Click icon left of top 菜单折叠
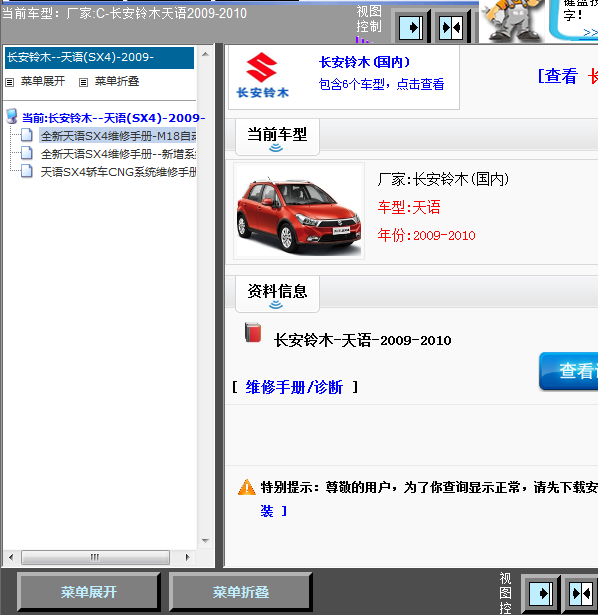598x615 pixels. point(83,82)
